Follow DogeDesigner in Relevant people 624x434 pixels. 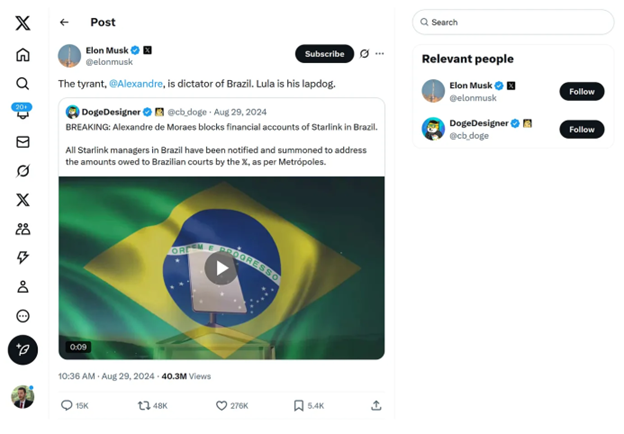tap(581, 129)
